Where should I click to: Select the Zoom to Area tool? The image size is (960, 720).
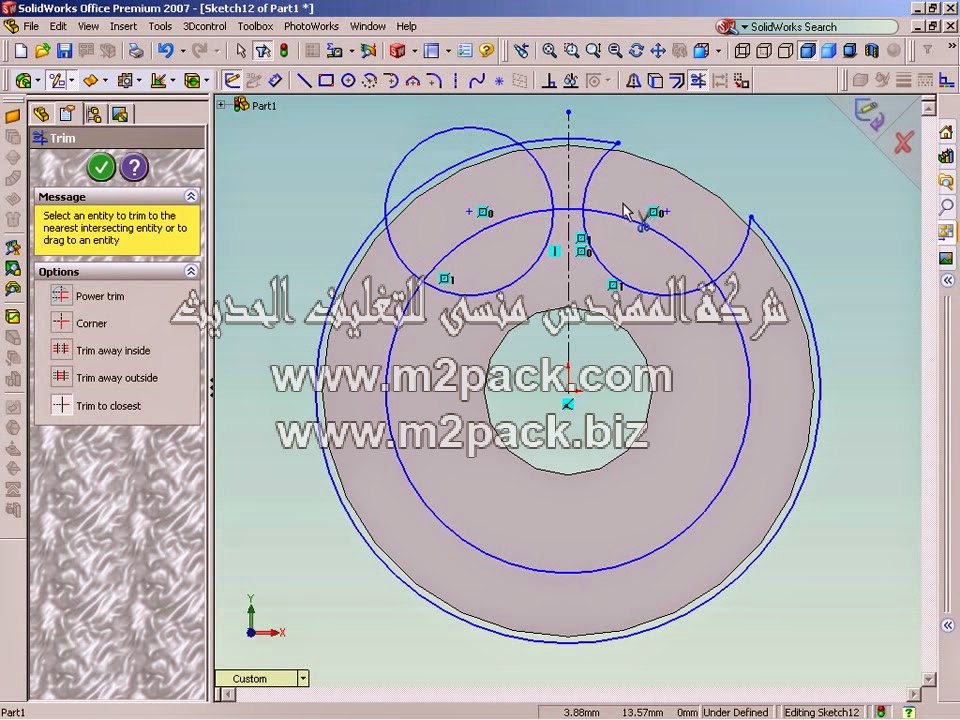[571, 51]
